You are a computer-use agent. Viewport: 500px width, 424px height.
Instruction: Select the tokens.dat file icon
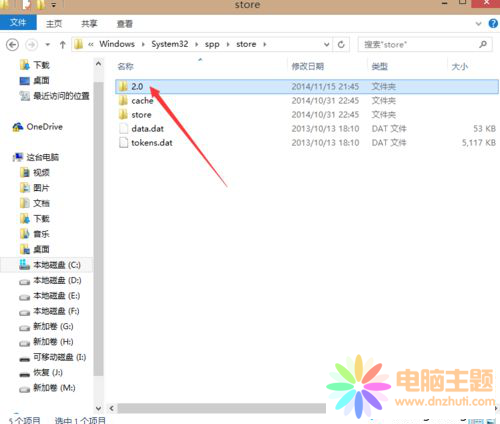tap(123, 142)
